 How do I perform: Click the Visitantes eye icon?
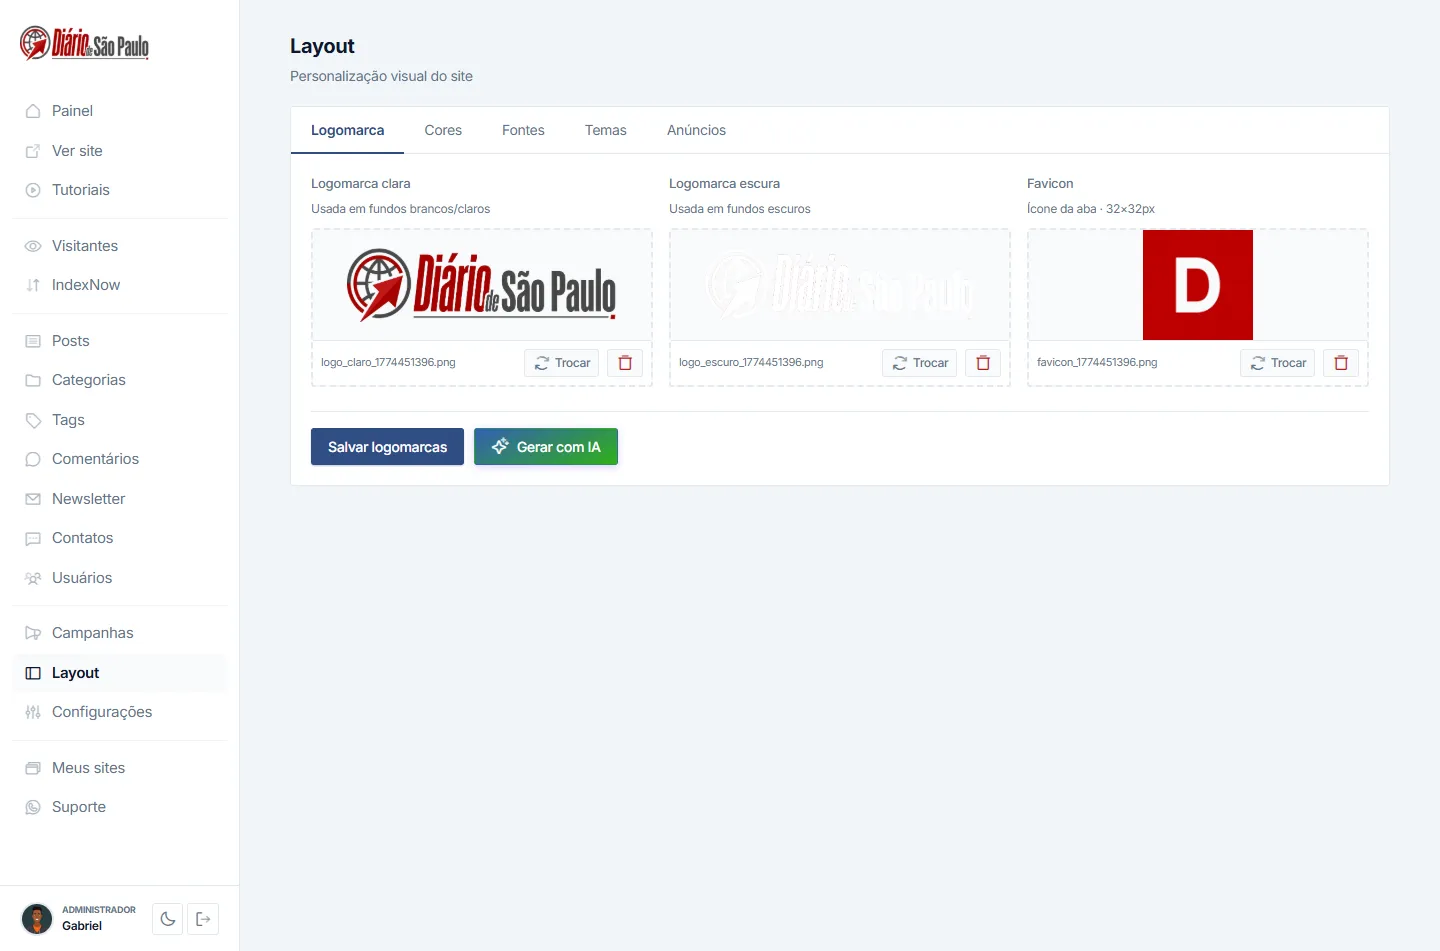pyautogui.click(x=33, y=246)
